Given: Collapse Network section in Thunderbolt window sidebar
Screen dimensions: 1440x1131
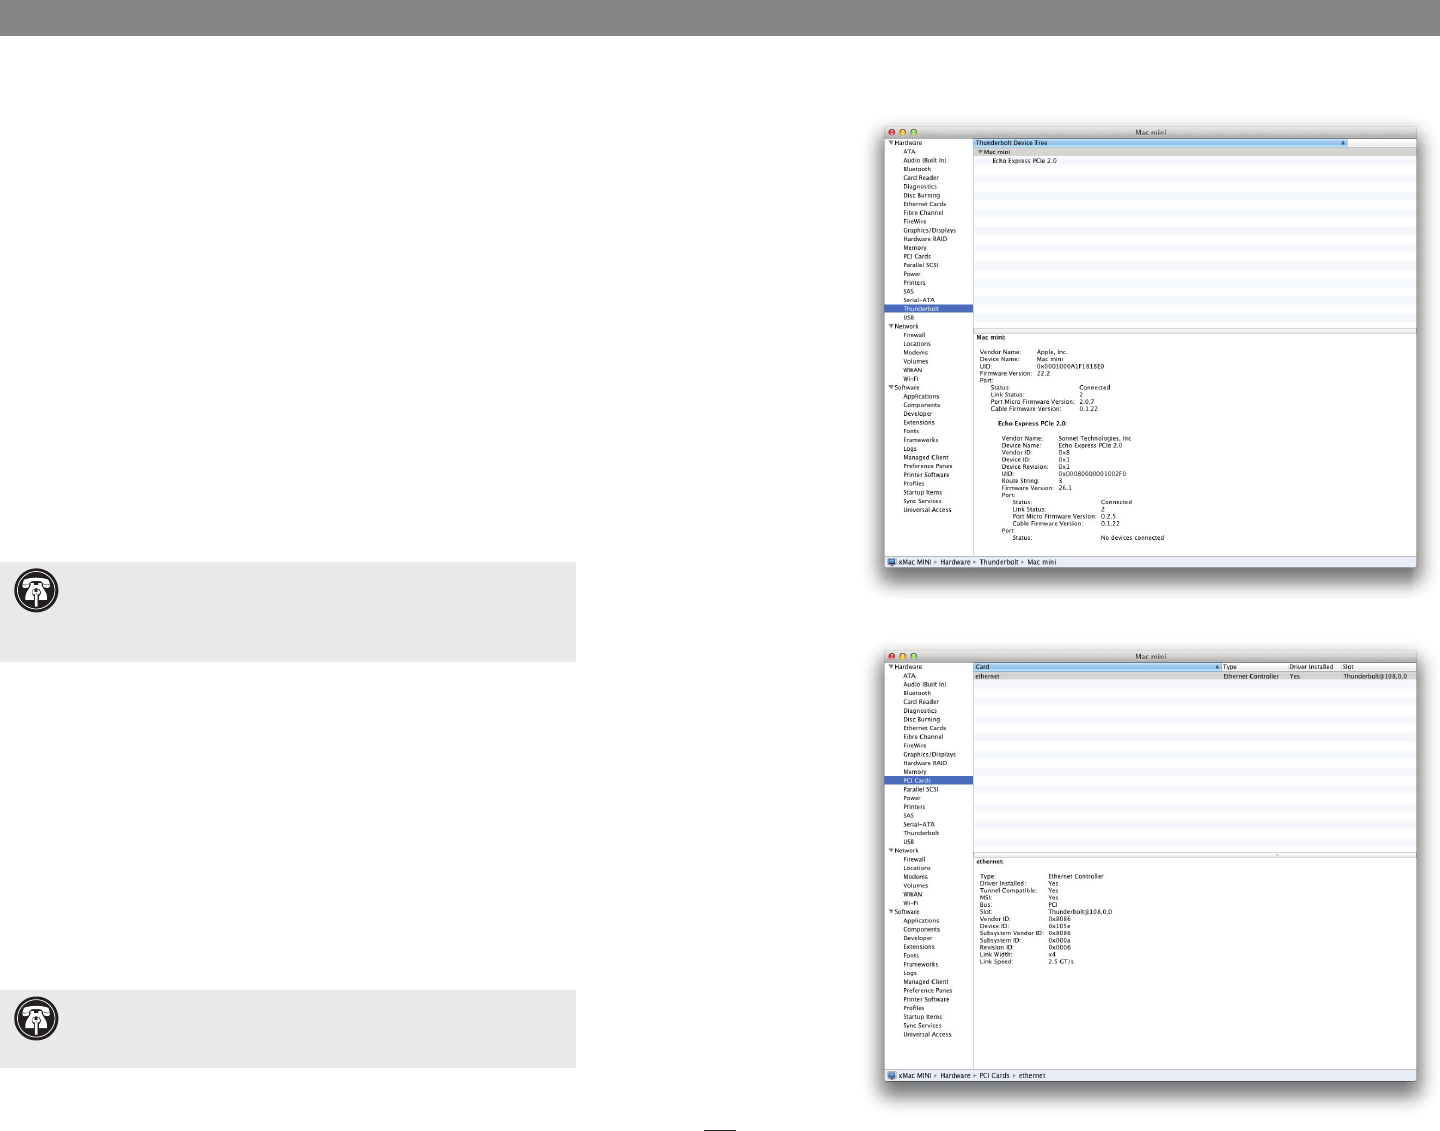Looking at the screenshot, I should (891, 326).
